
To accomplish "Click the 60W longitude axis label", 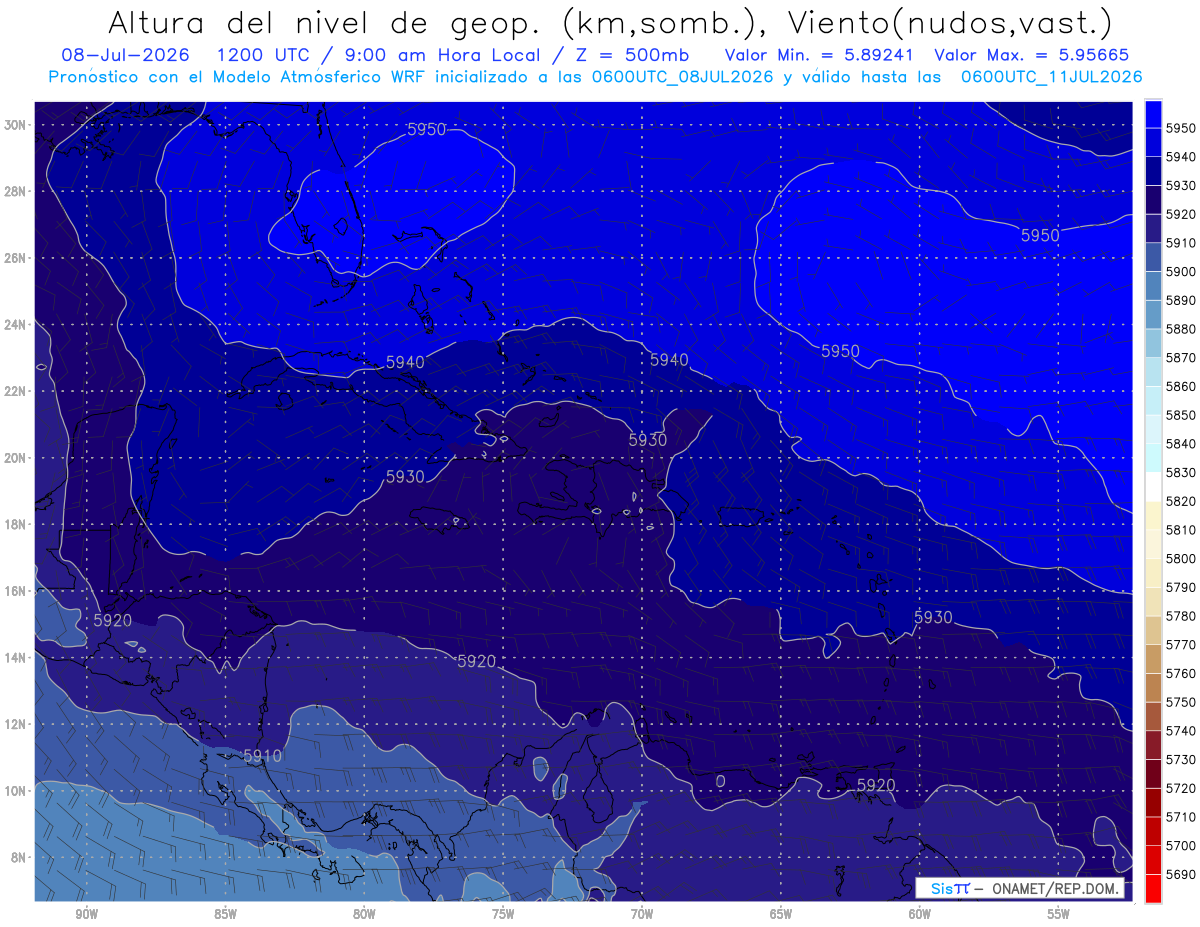I will tap(920, 914).
